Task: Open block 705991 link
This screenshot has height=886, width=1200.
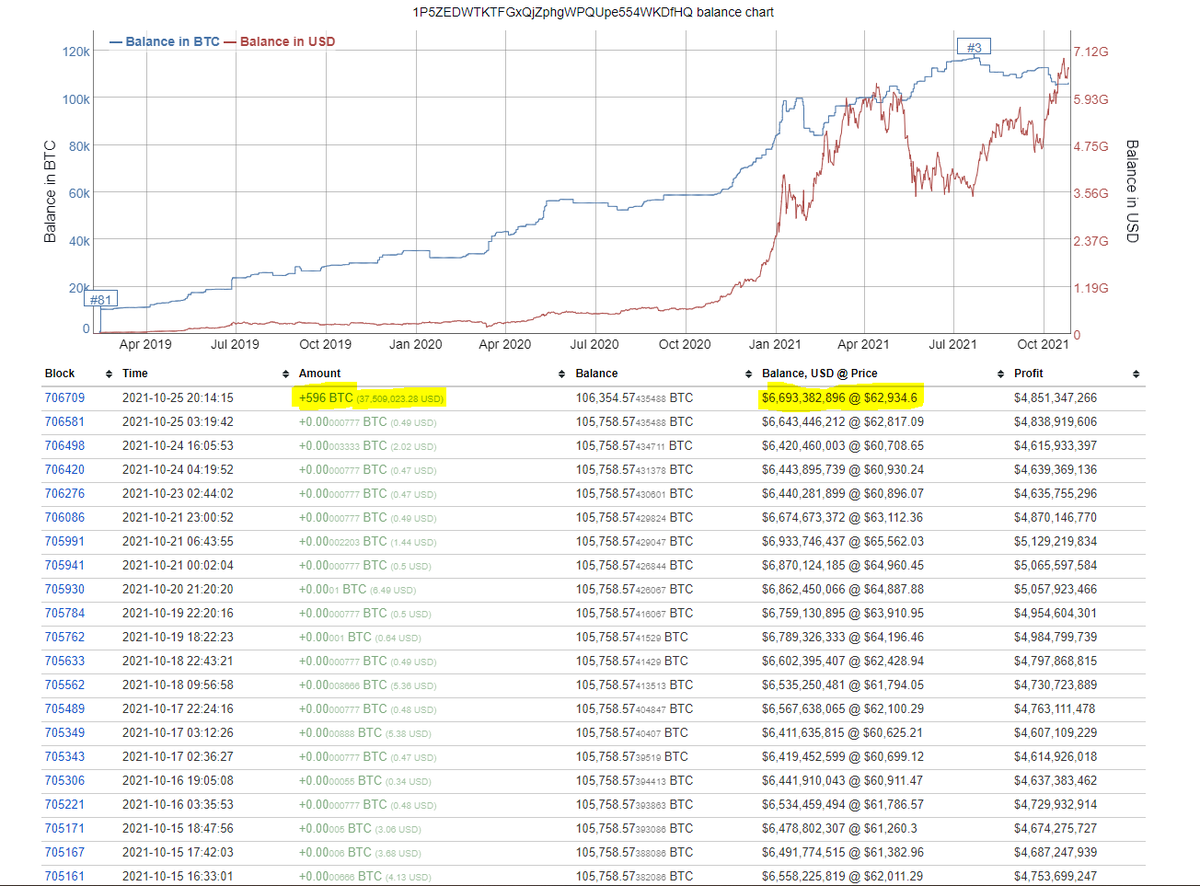Action: coord(65,541)
